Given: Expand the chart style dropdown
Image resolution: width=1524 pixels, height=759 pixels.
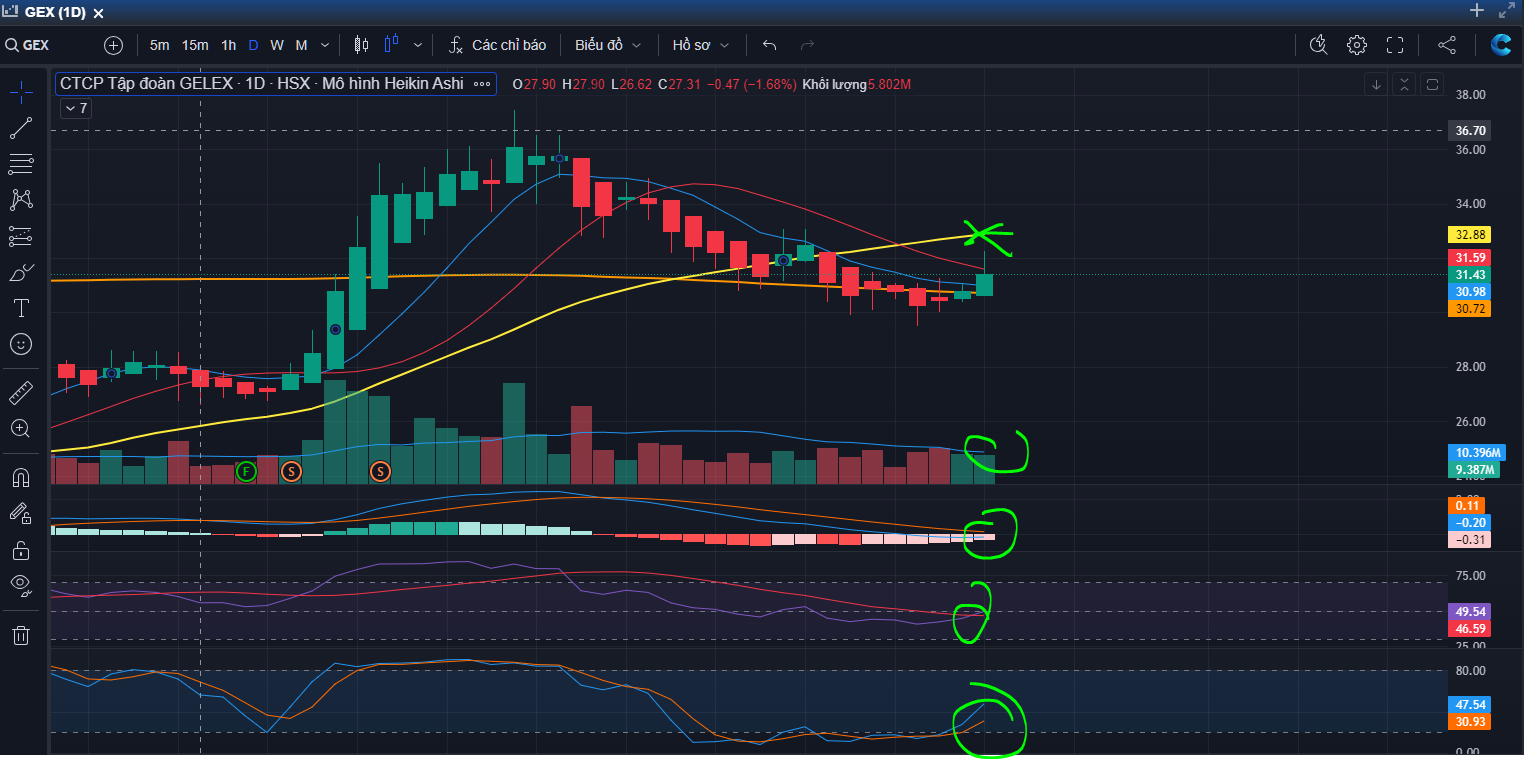Looking at the screenshot, I should (418, 45).
